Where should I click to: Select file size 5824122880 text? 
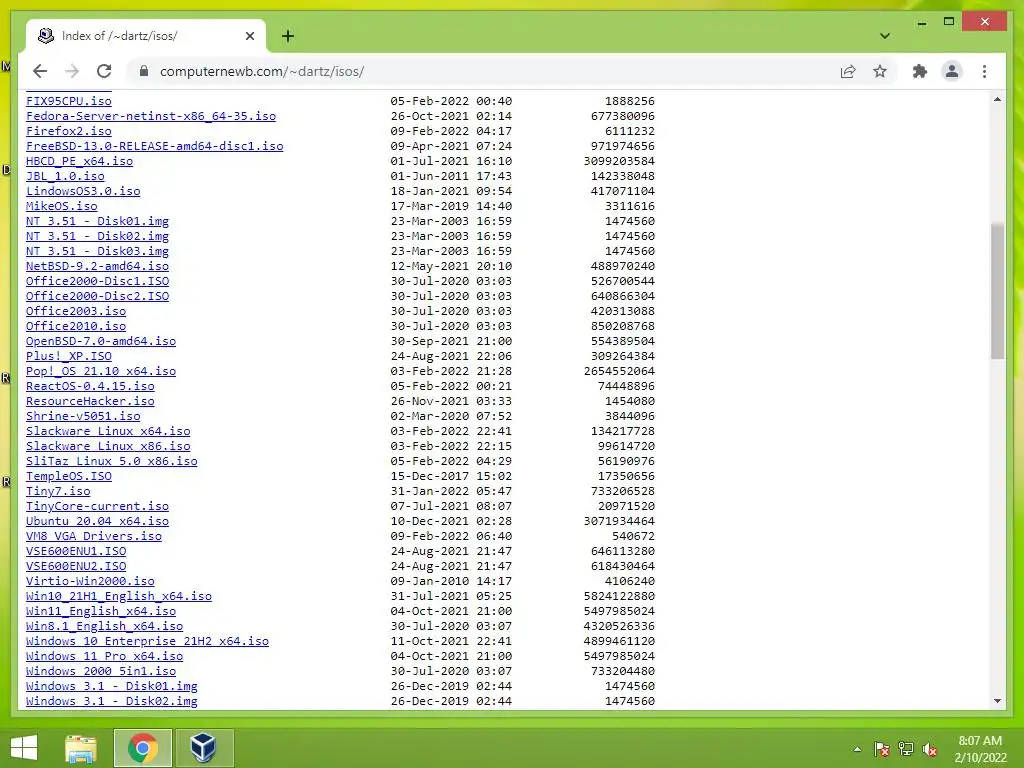(619, 596)
